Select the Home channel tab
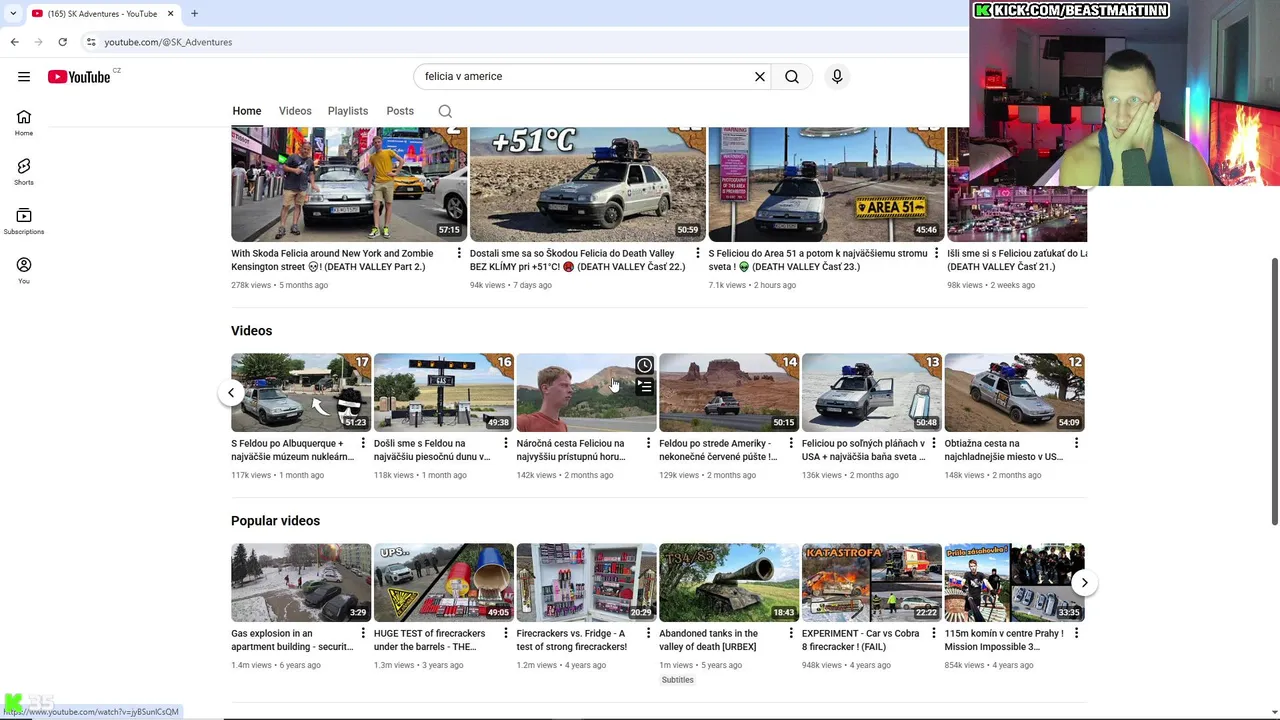The width and height of the screenshot is (1280, 720). (247, 111)
